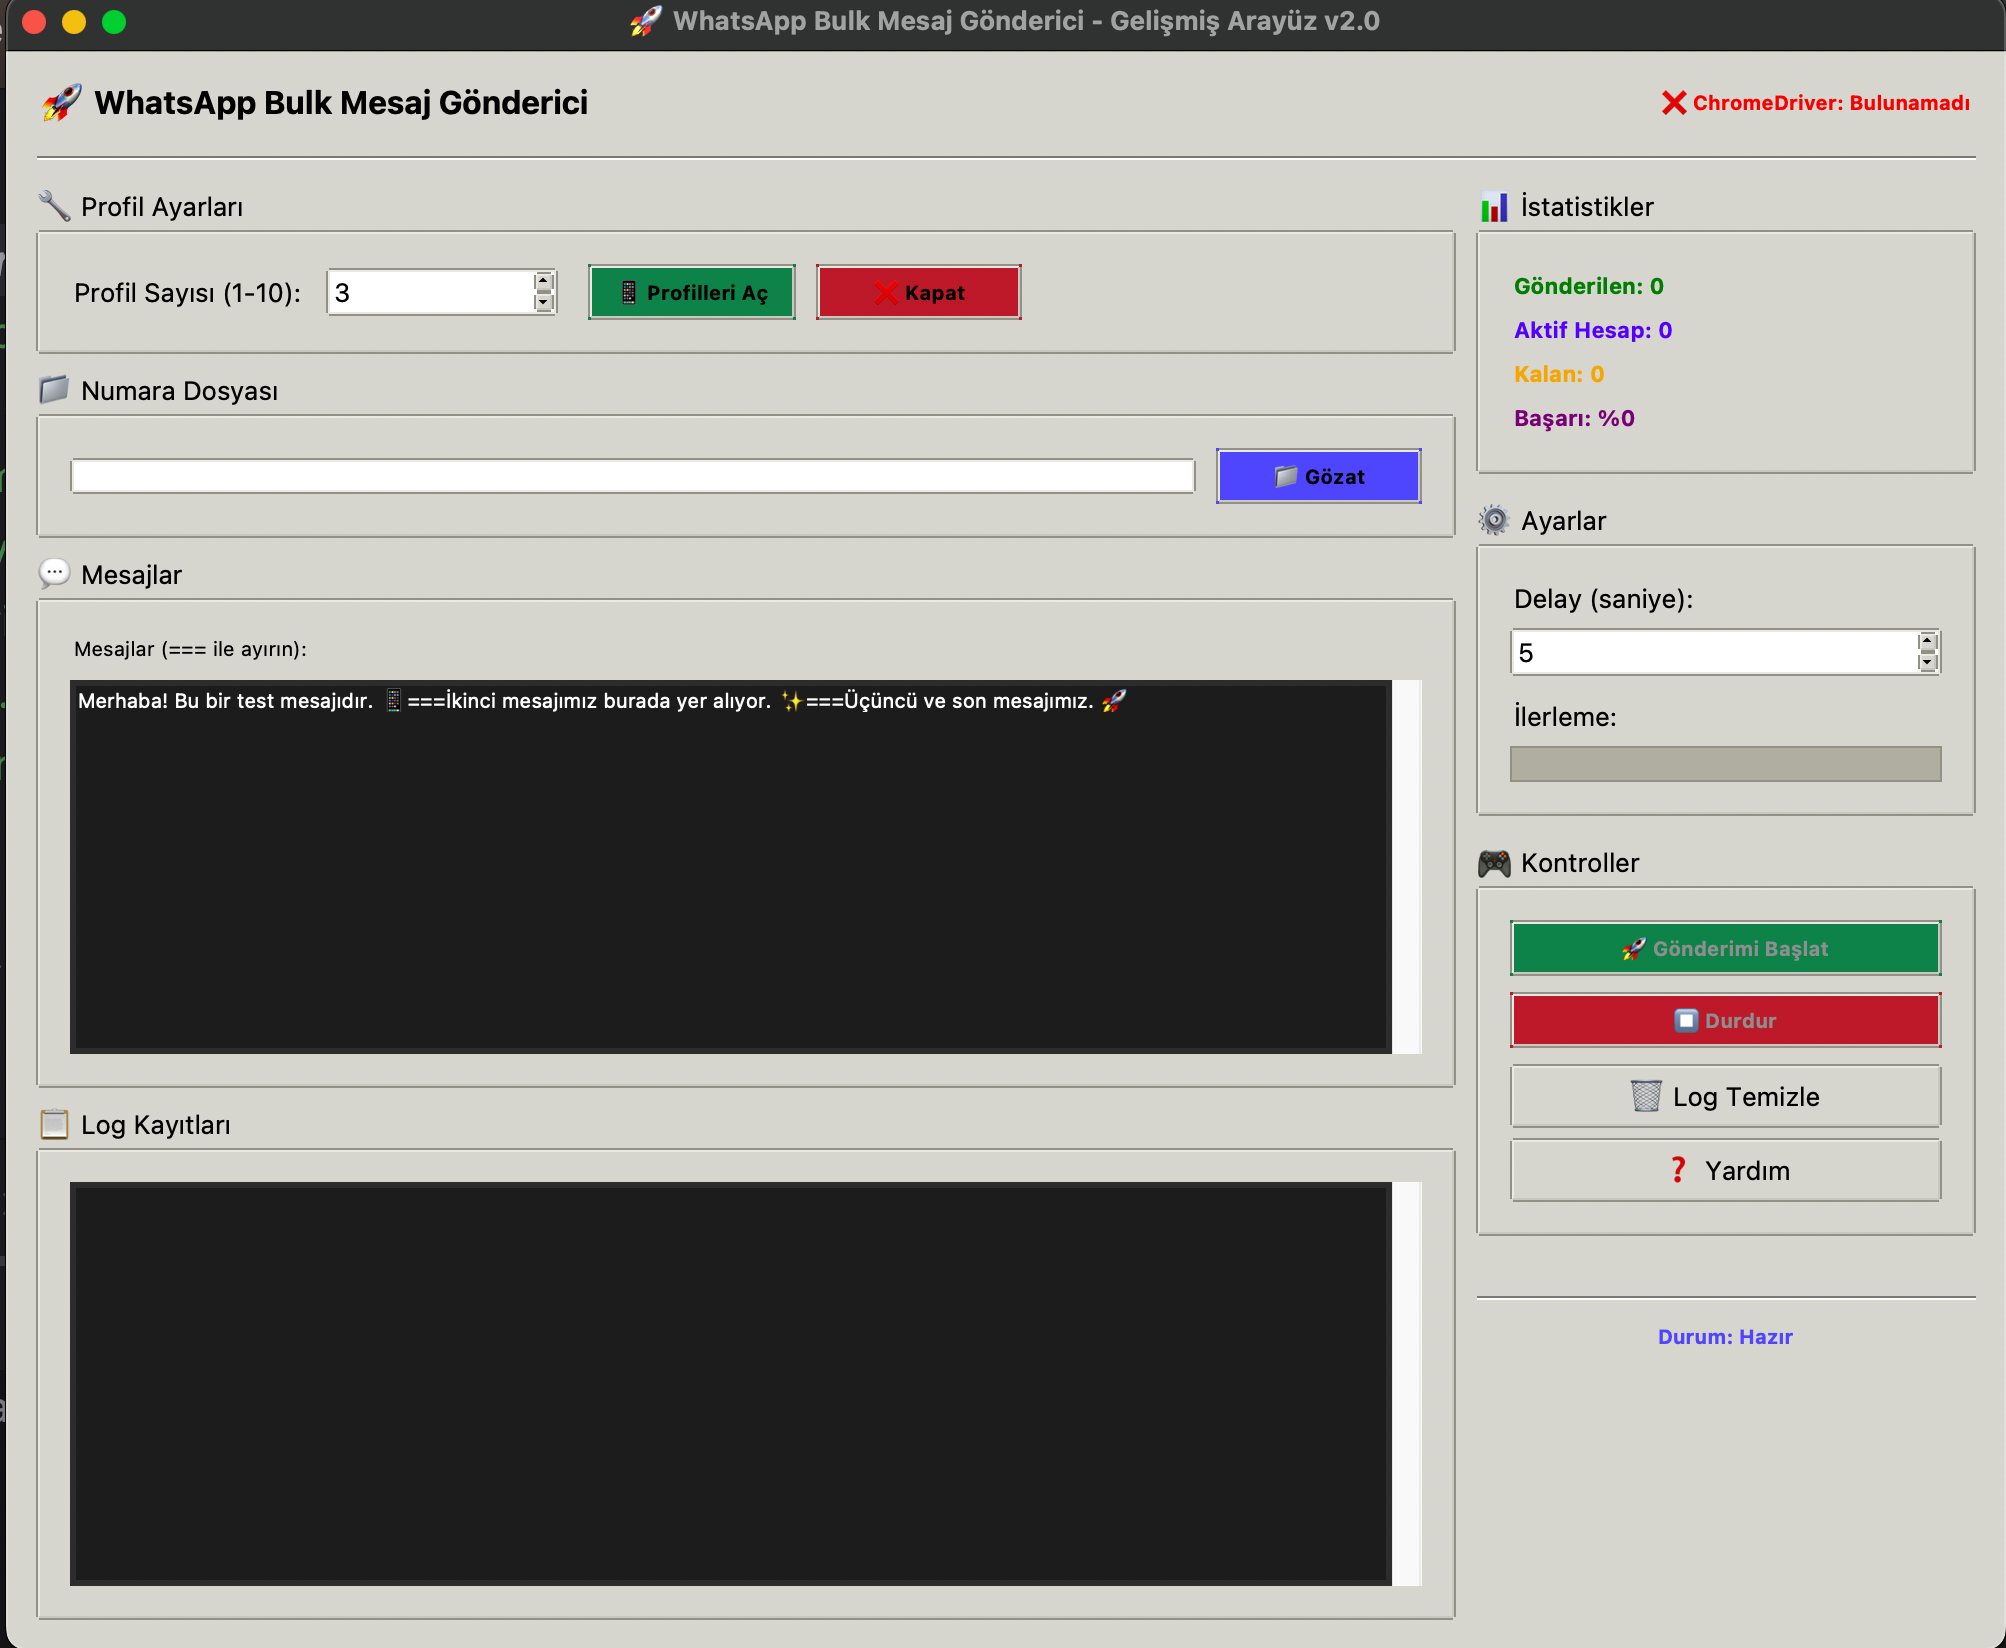Open Yardım help button
This screenshot has width=2006, height=1648.
(x=1725, y=1170)
